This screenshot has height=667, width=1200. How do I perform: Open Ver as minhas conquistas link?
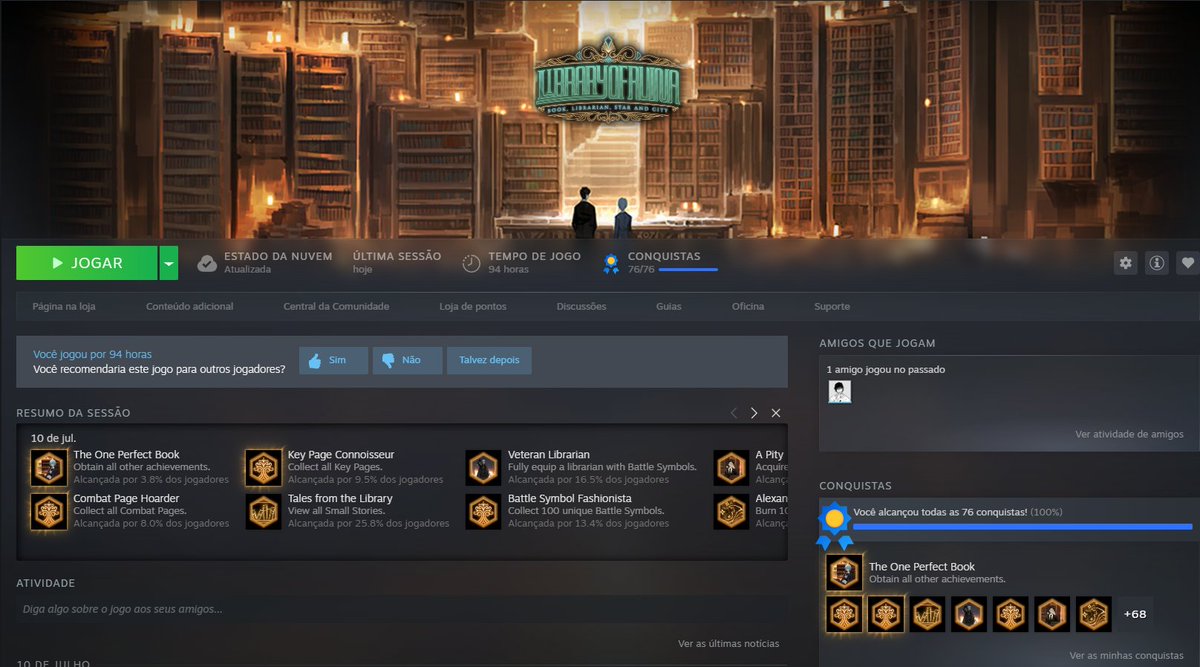(1126, 655)
